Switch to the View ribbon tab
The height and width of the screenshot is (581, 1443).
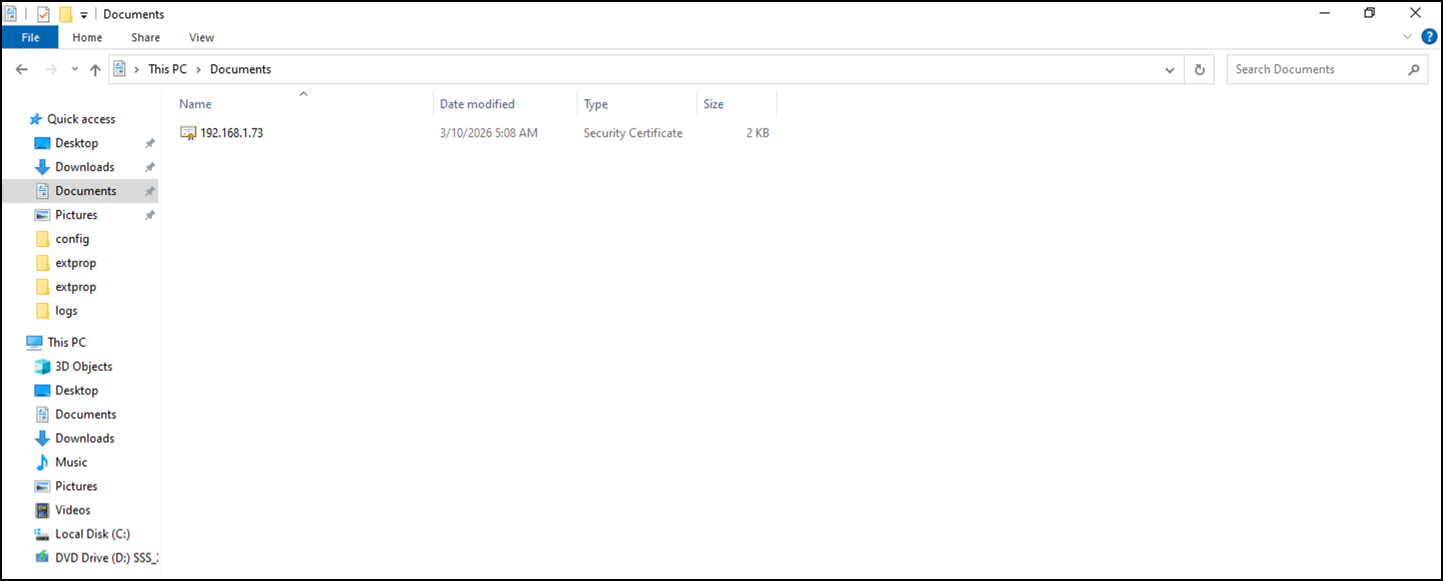tap(201, 37)
